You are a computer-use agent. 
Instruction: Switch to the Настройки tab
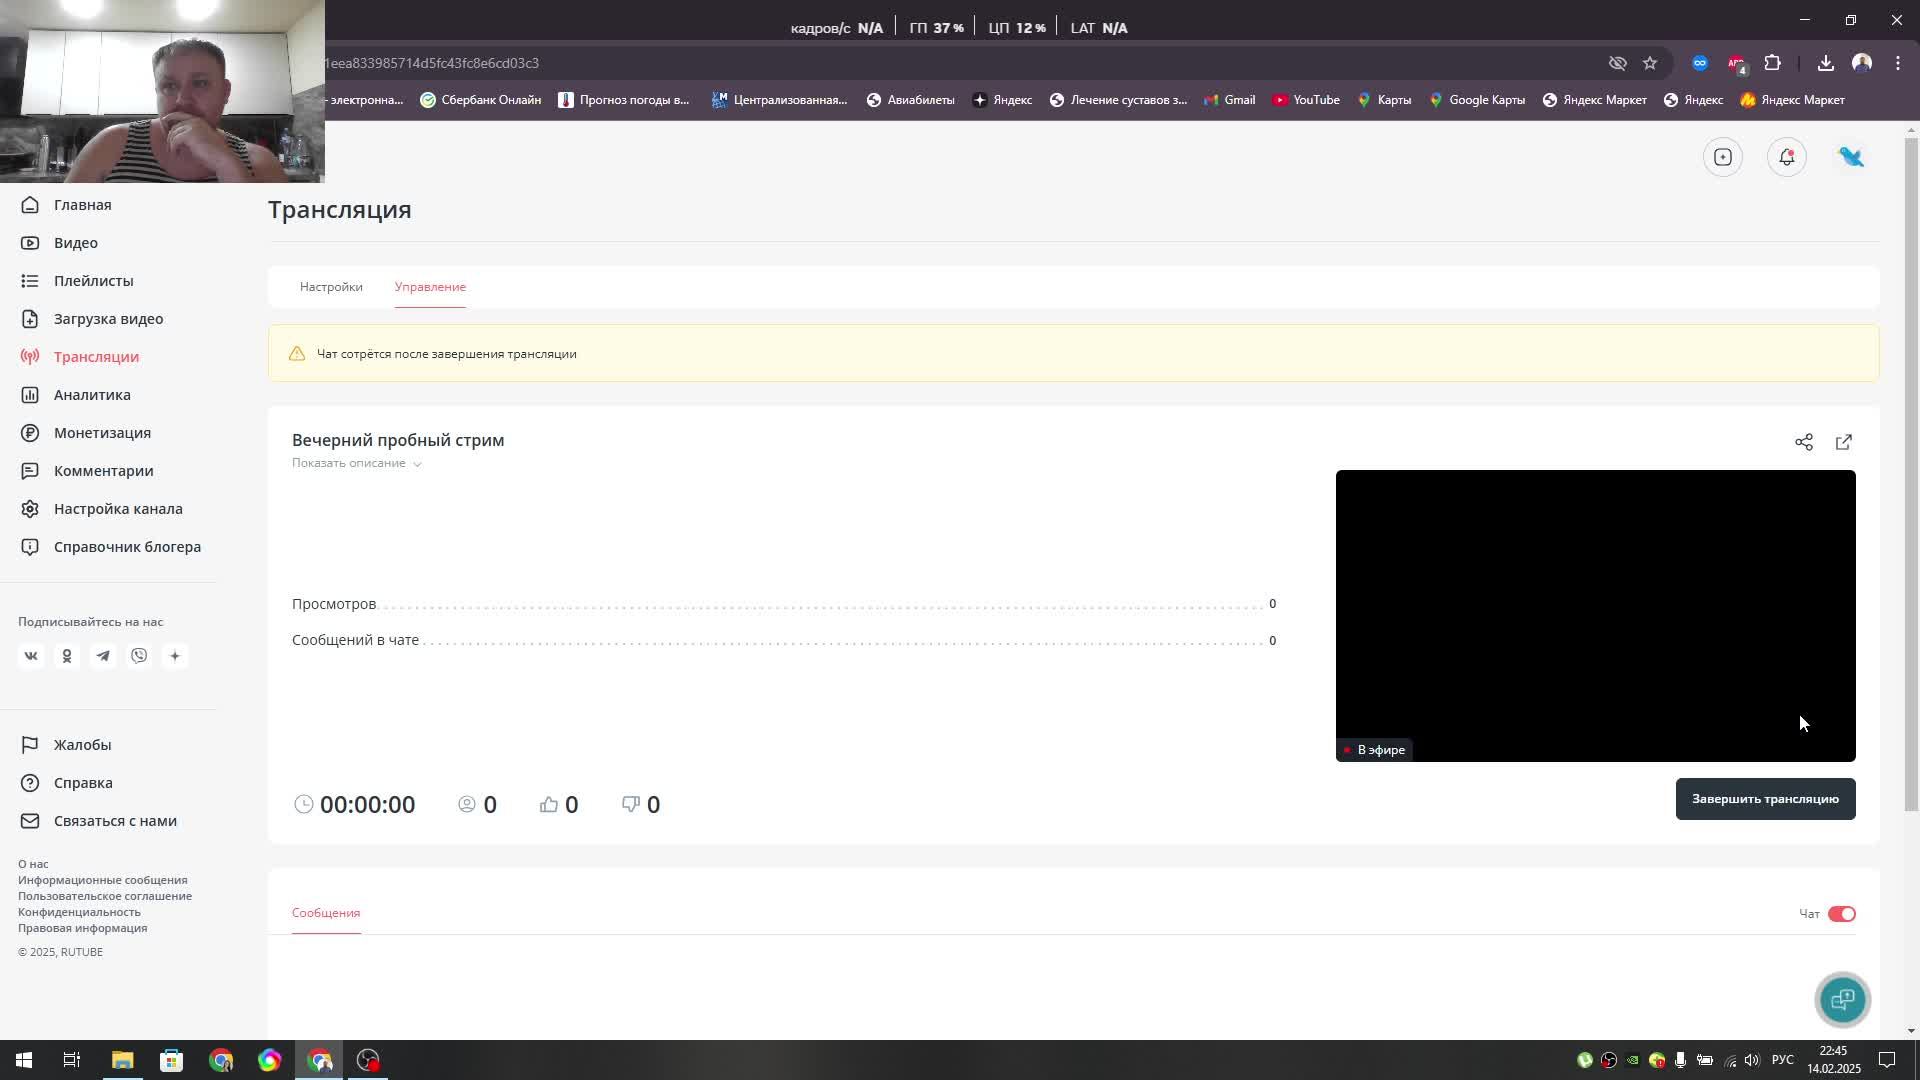331,287
